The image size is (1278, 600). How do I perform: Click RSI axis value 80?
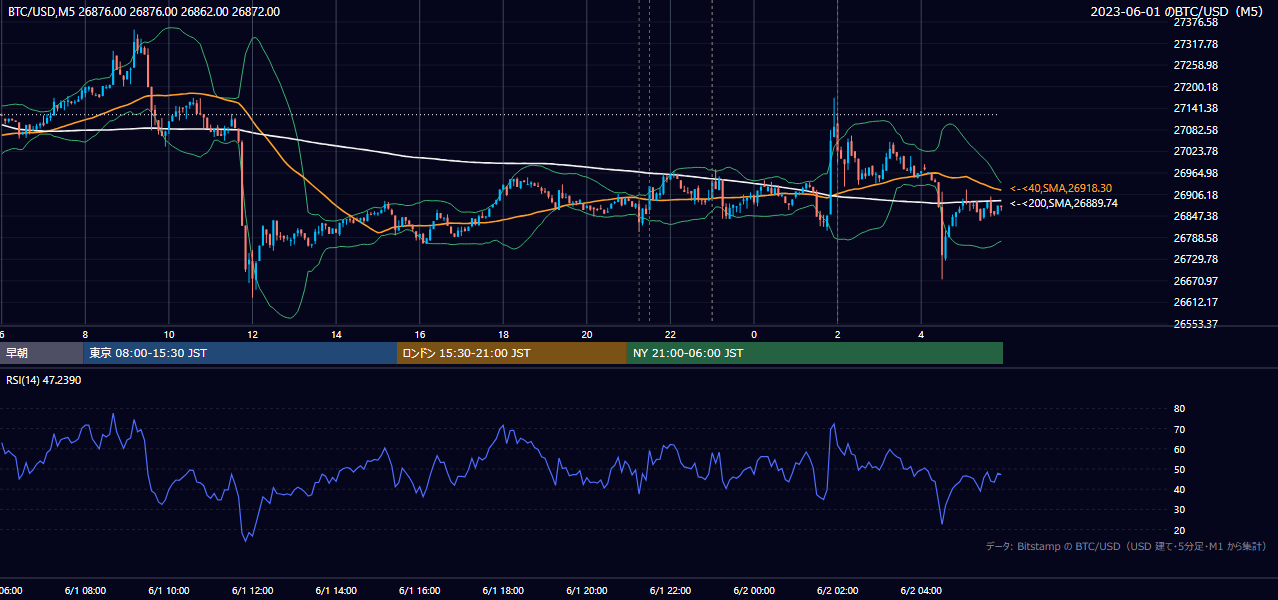point(1179,409)
